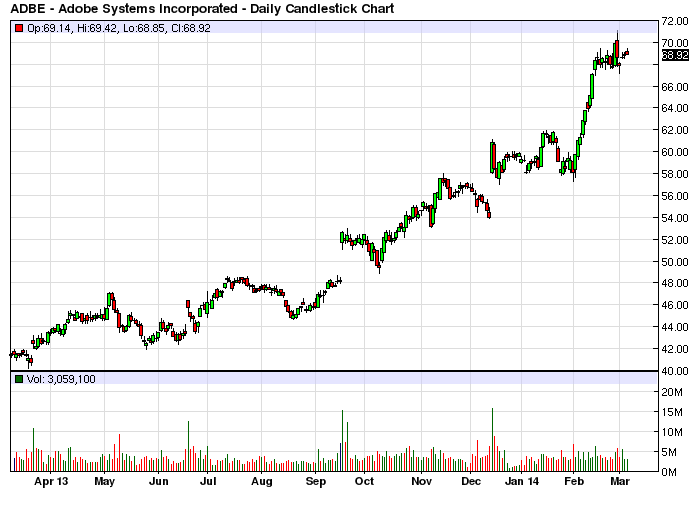Click the red OHLC legend square
Image resolution: width=700 pixels, height=512 pixels.
[x=19, y=28]
